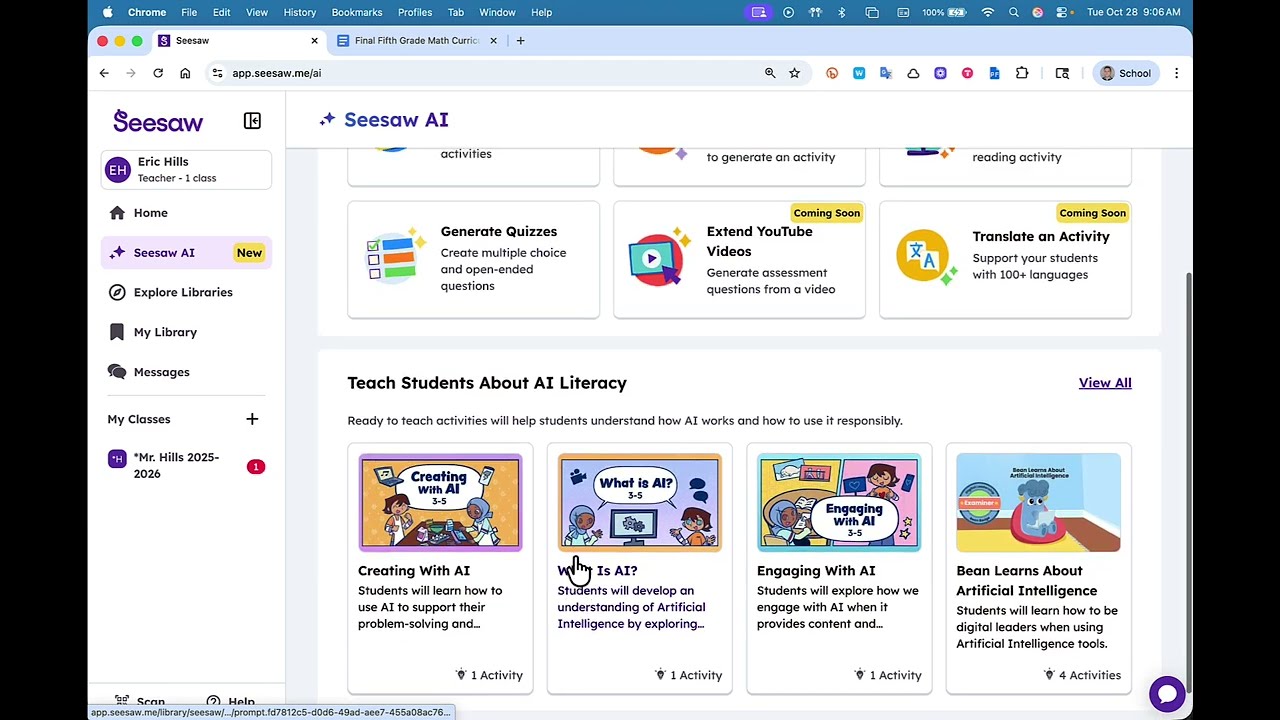Select Seesaw AI in sidebar
Image resolution: width=1280 pixels, height=720 pixels.
pyautogui.click(x=186, y=253)
